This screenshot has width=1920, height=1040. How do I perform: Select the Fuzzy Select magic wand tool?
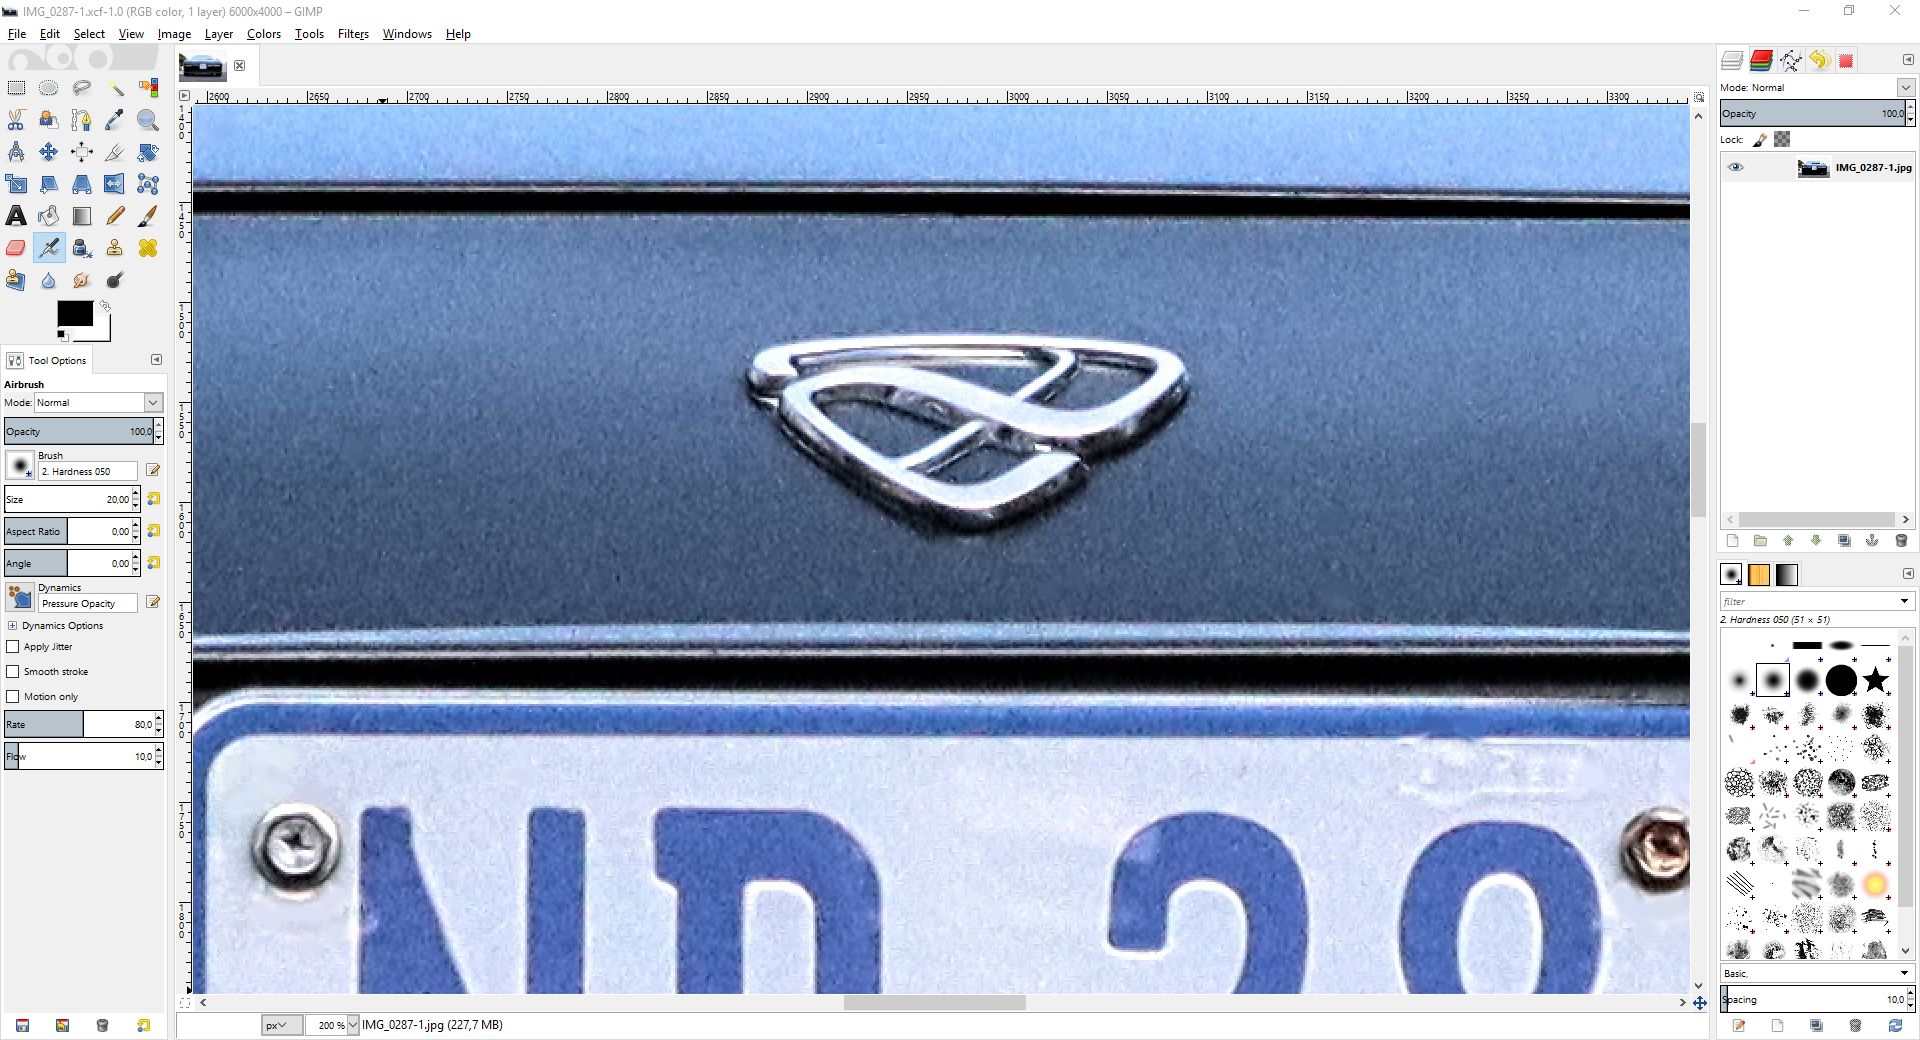point(115,88)
